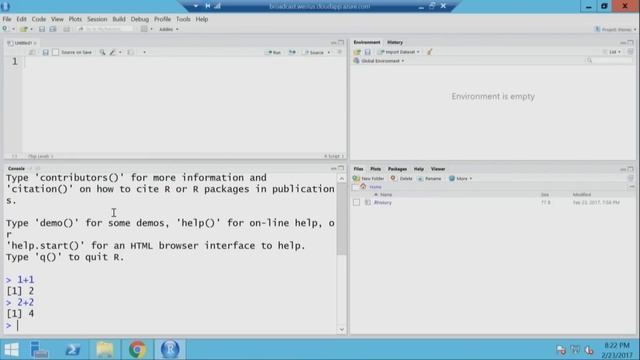Open Chrome from the Windows taskbar
640x360 pixels.
point(137,350)
